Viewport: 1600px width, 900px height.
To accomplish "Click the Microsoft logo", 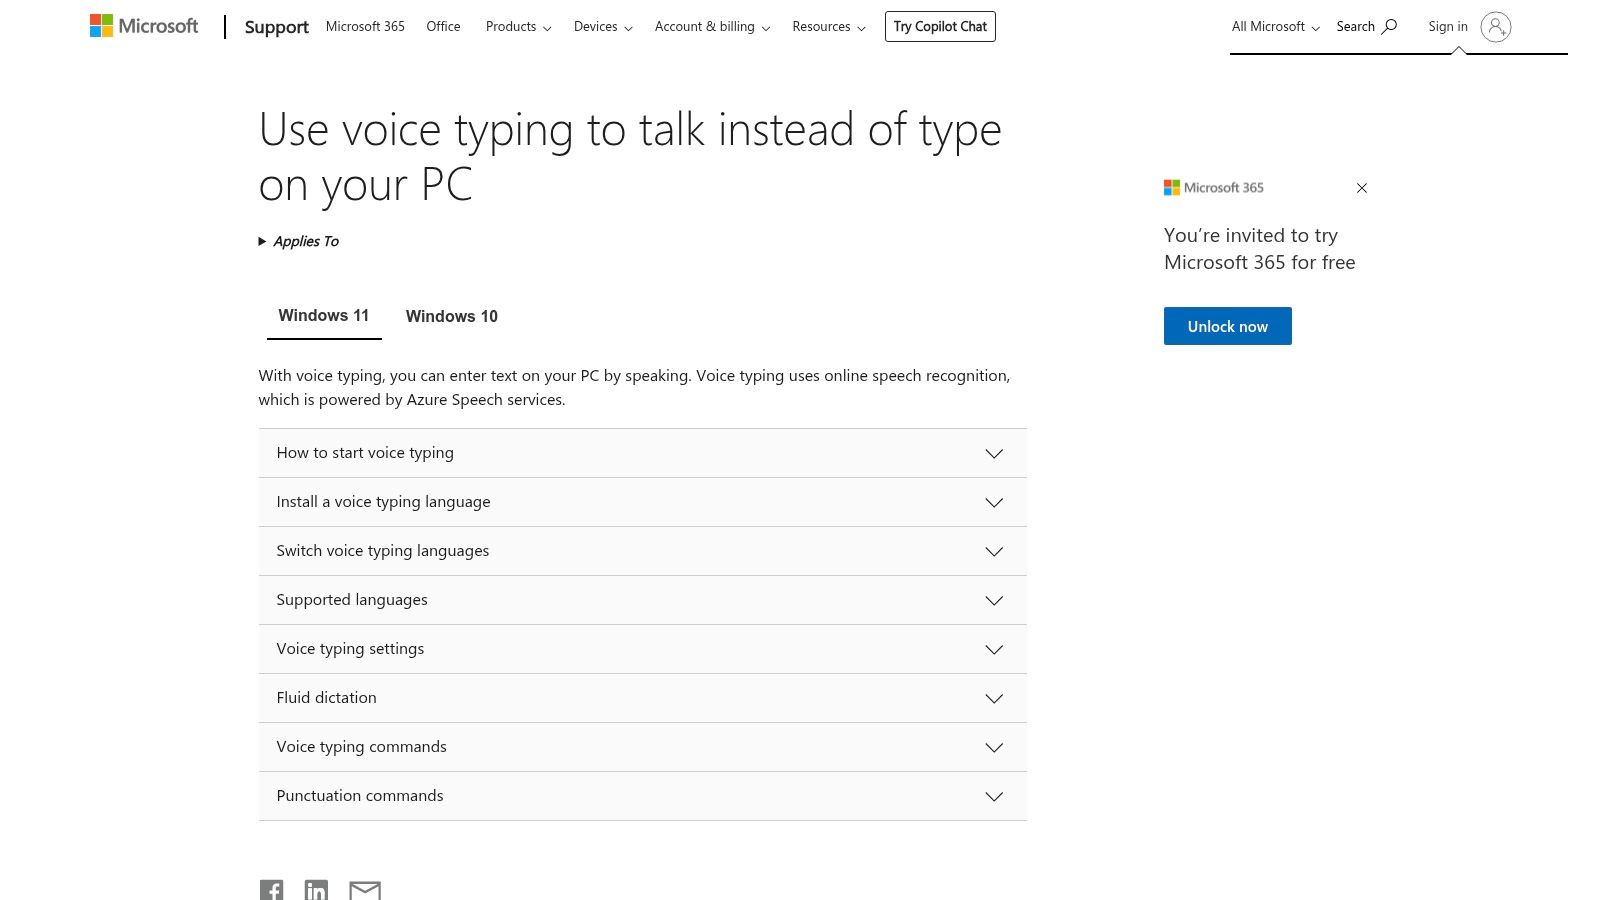I will pyautogui.click(x=143, y=25).
